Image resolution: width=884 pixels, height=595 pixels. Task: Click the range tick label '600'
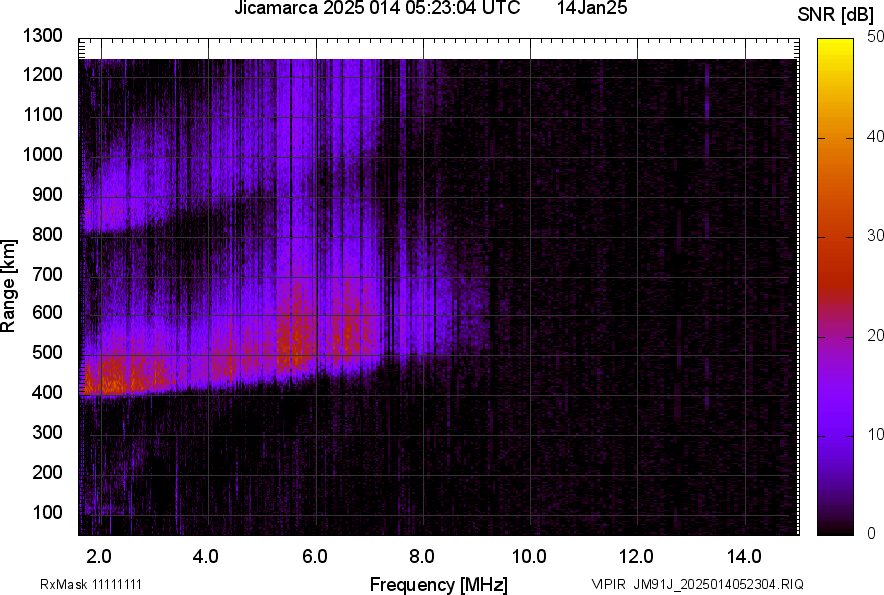[x=48, y=312]
